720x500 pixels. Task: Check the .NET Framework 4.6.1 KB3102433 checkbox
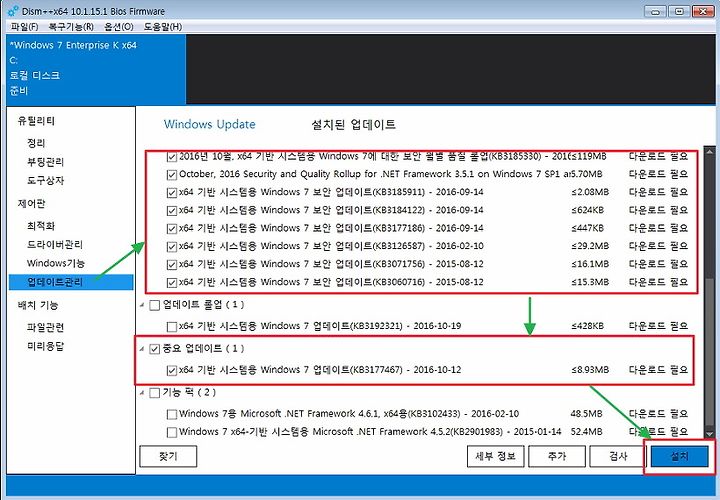(x=172, y=415)
